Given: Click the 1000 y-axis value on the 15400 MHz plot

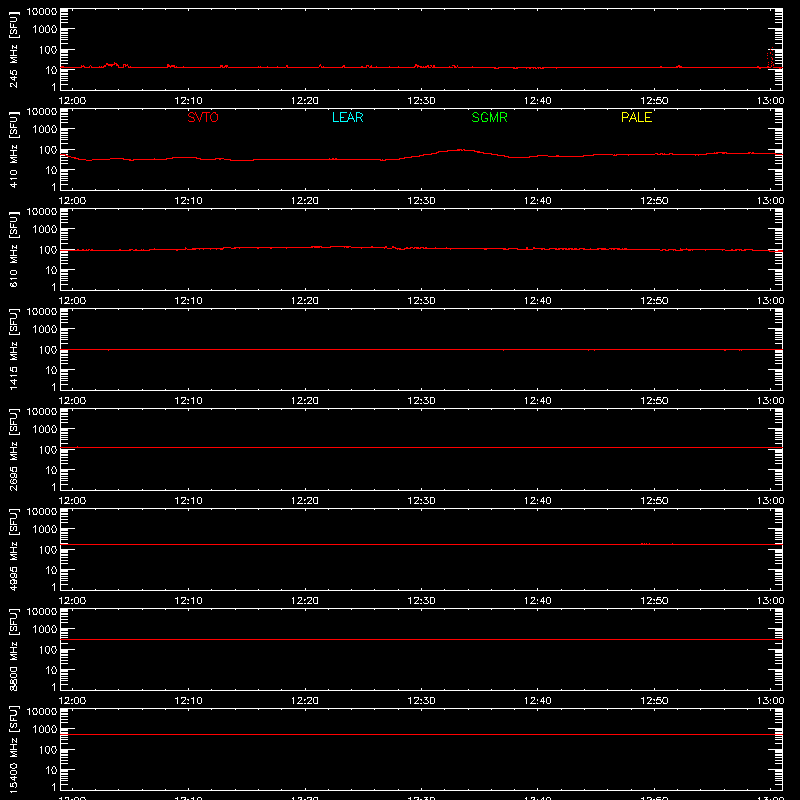Looking at the screenshot, I should click(45, 730).
